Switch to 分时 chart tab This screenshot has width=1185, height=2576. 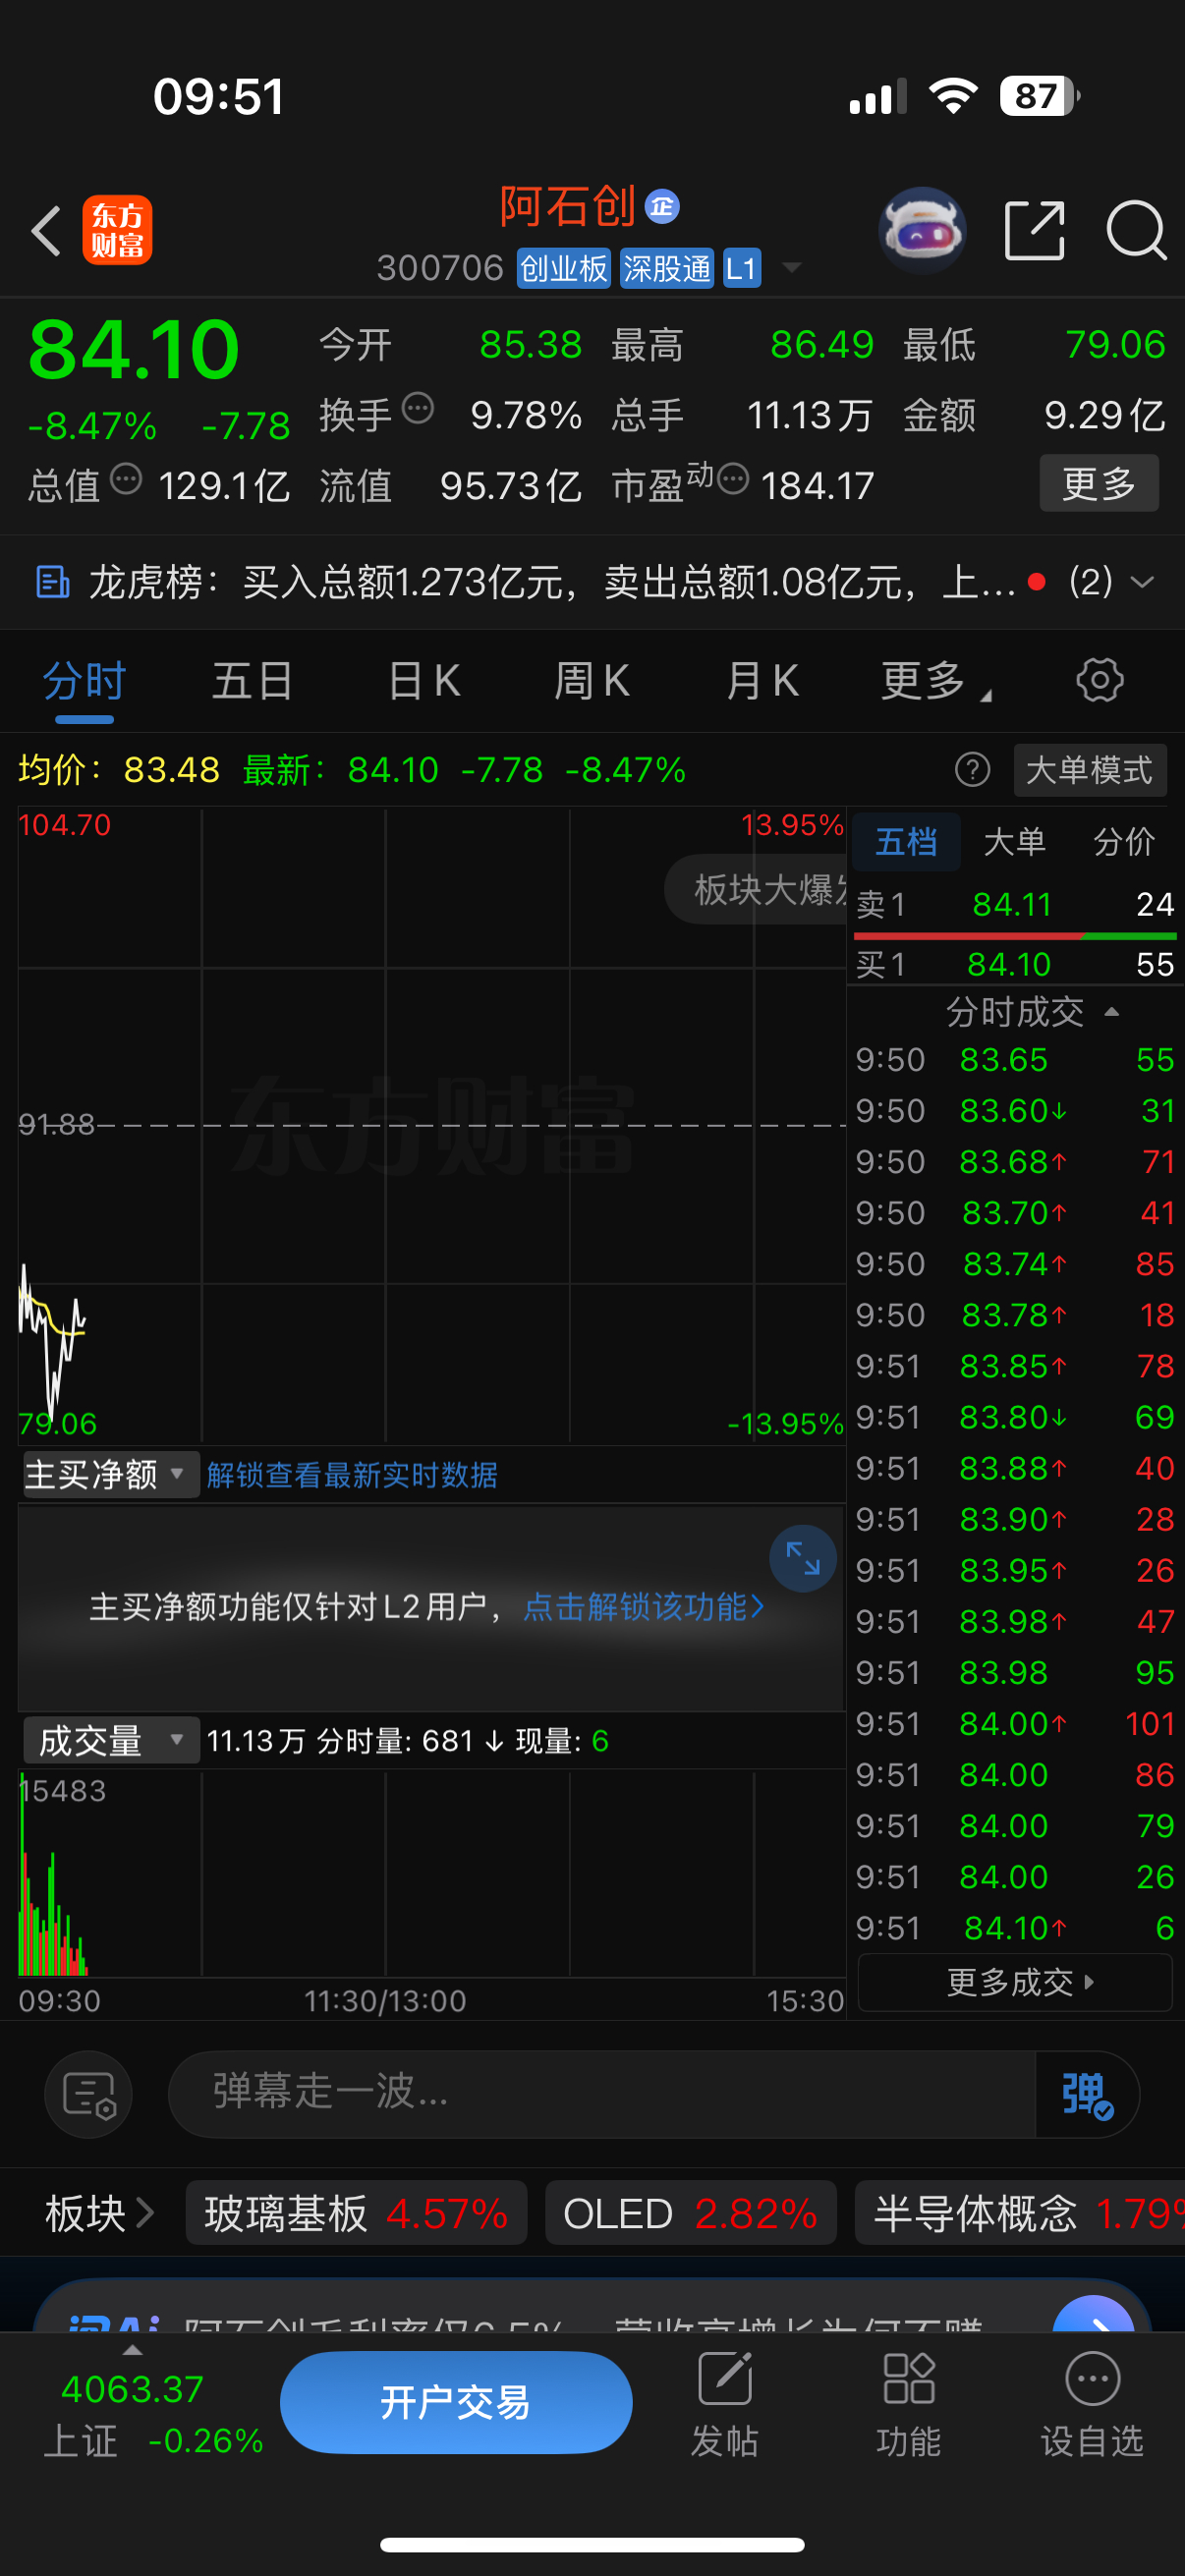pyautogui.click(x=84, y=681)
